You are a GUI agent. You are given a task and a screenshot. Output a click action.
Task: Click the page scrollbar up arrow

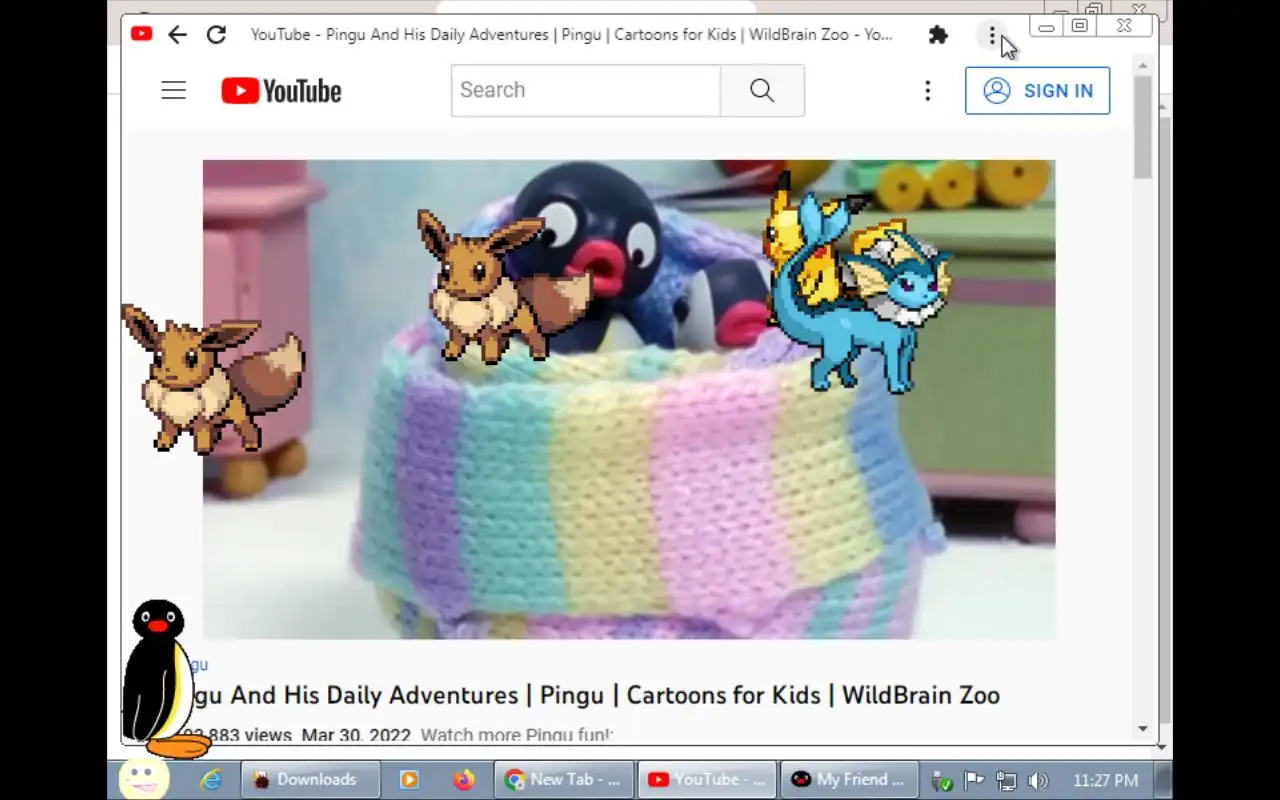pyautogui.click(x=1143, y=65)
